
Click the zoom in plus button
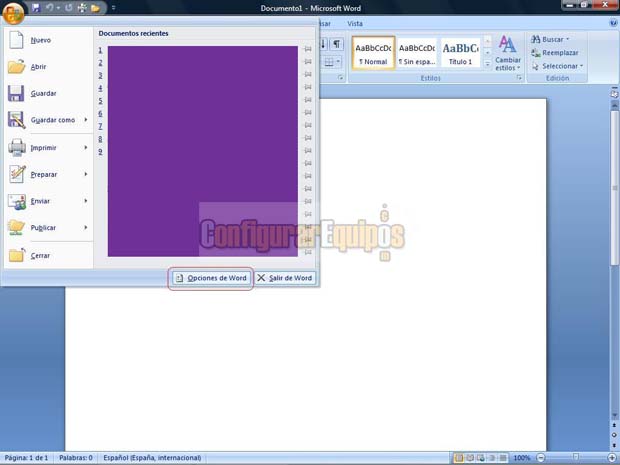(612, 458)
